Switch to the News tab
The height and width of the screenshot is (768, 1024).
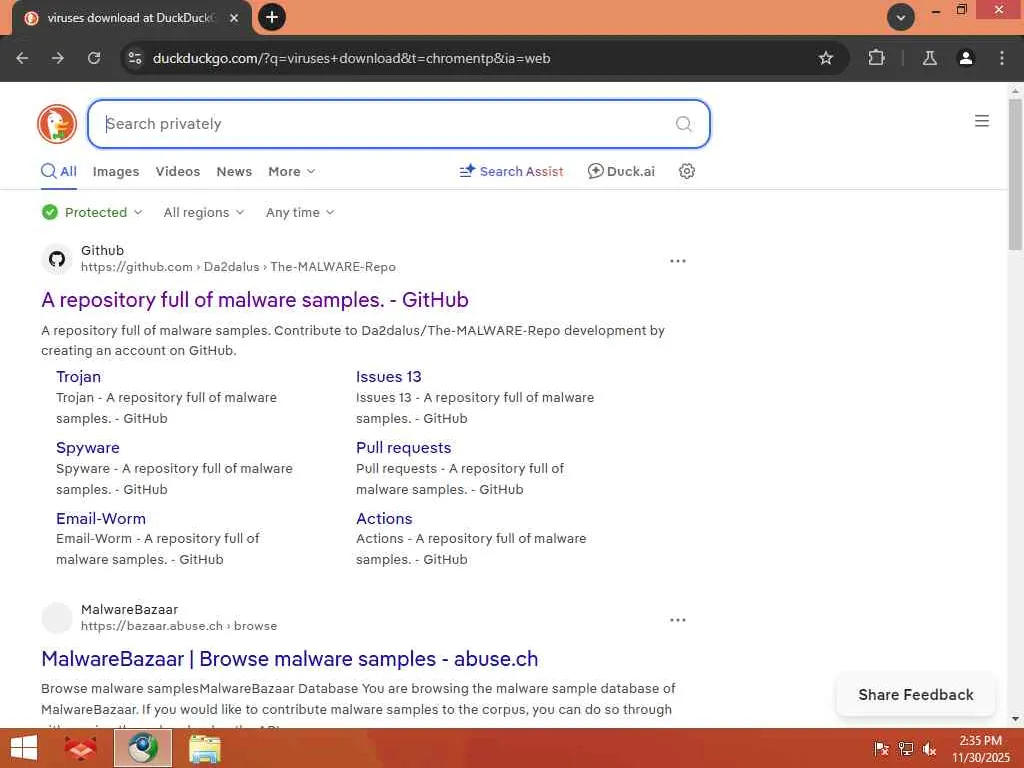pos(234,171)
